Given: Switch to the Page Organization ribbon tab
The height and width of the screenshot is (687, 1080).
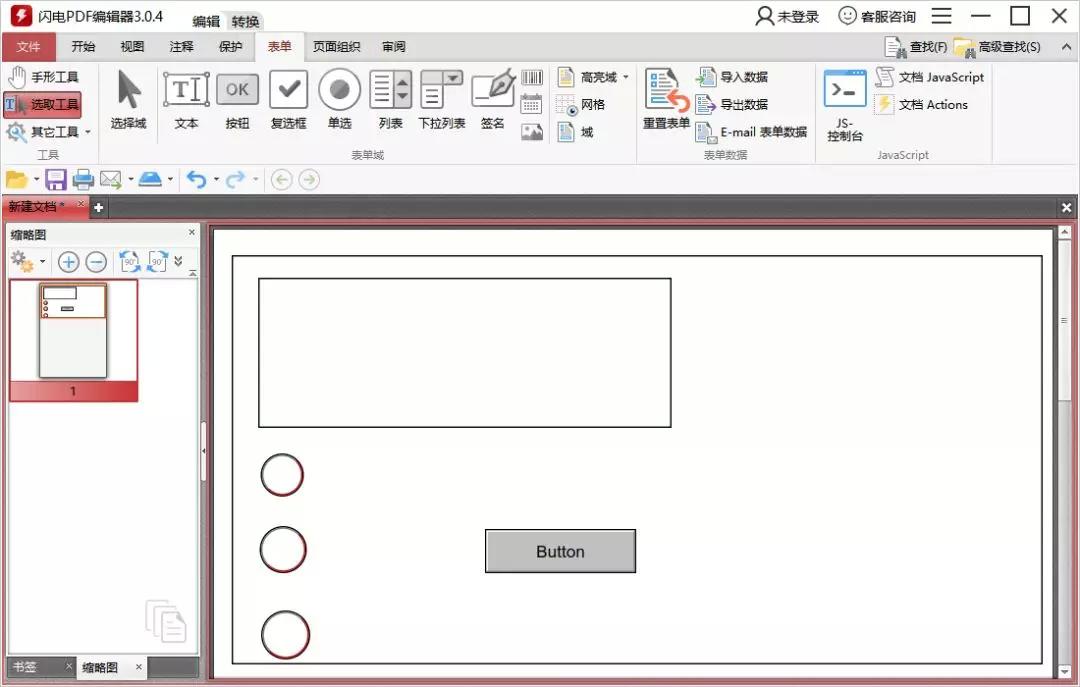Looking at the screenshot, I should click(x=336, y=47).
